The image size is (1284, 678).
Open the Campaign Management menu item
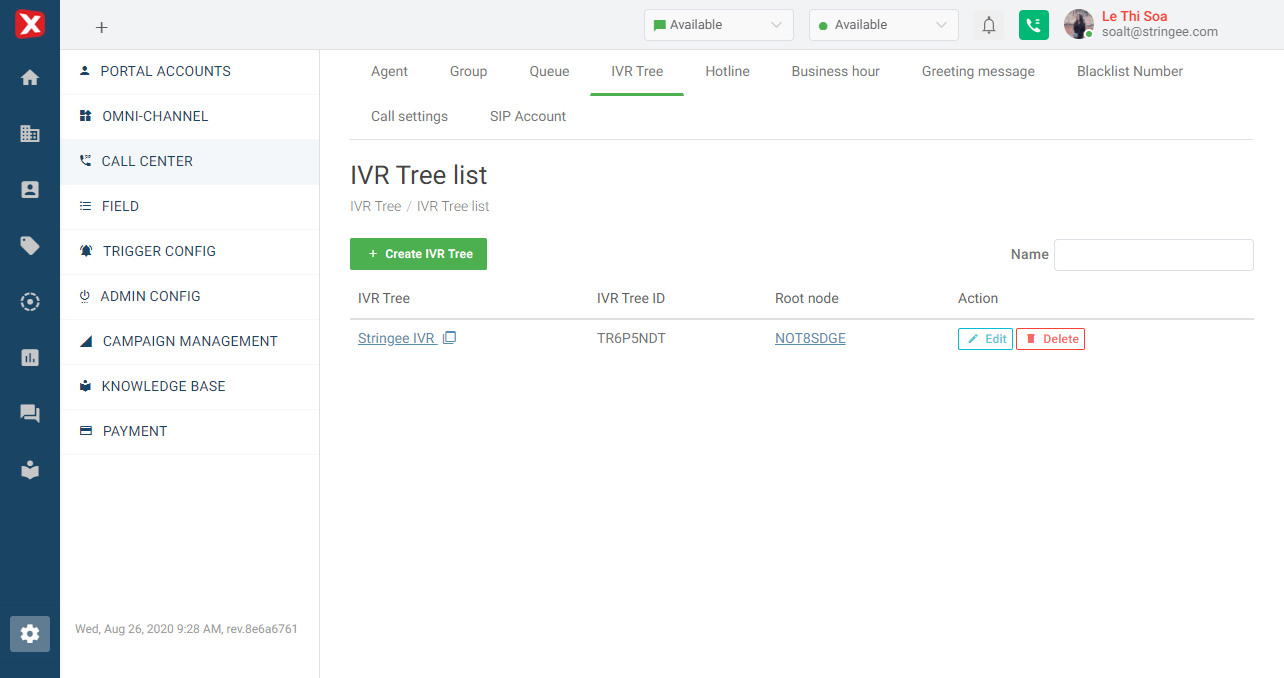[x=190, y=341]
